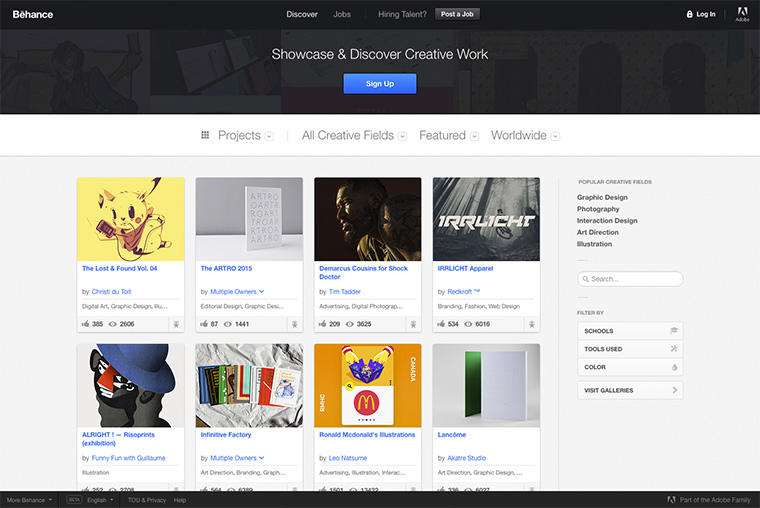Viewport: 760px width, 508px height.
Task: Open author Tim Tadder's profile
Action: [345, 291]
